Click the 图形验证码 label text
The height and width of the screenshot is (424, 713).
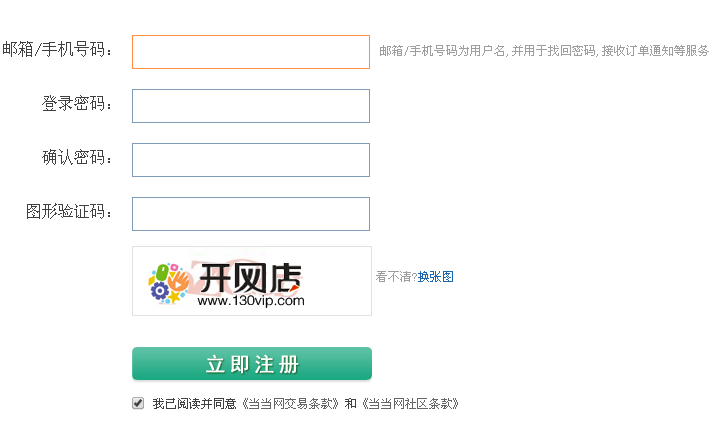[x=69, y=212]
